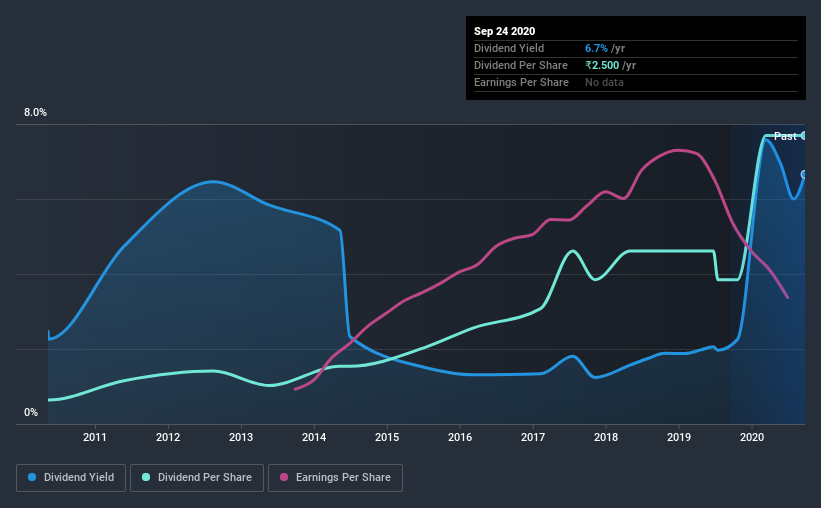821x508 pixels.
Task: Toggle the Earnings Per Share legend button
Action: (x=335, y=478)
